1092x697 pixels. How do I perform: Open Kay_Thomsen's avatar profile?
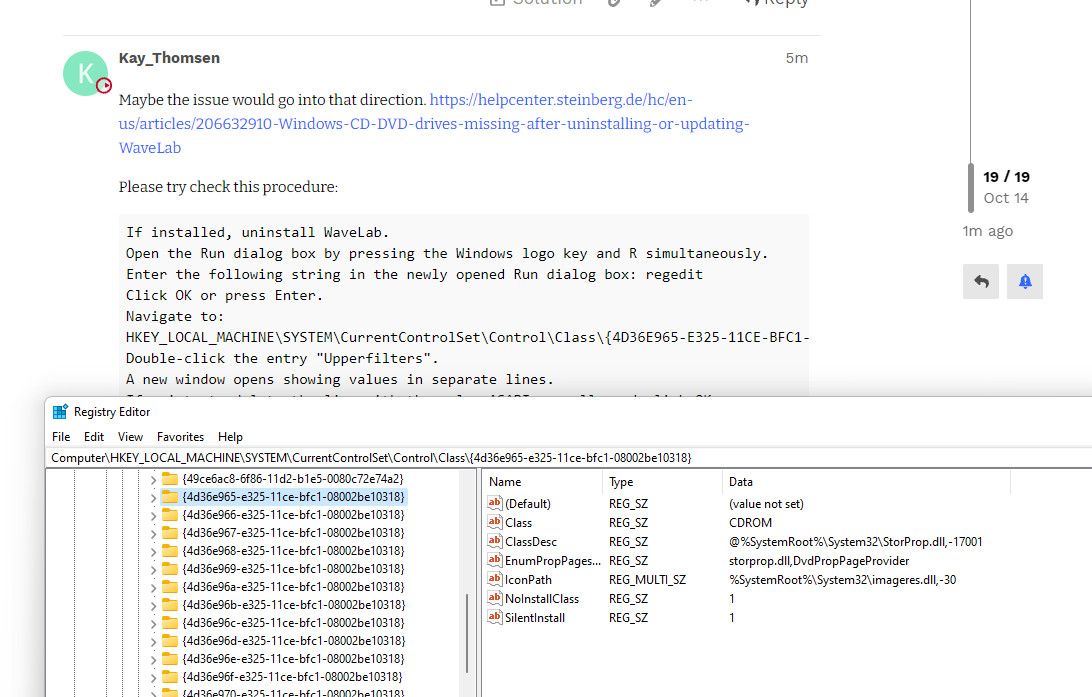85,73
